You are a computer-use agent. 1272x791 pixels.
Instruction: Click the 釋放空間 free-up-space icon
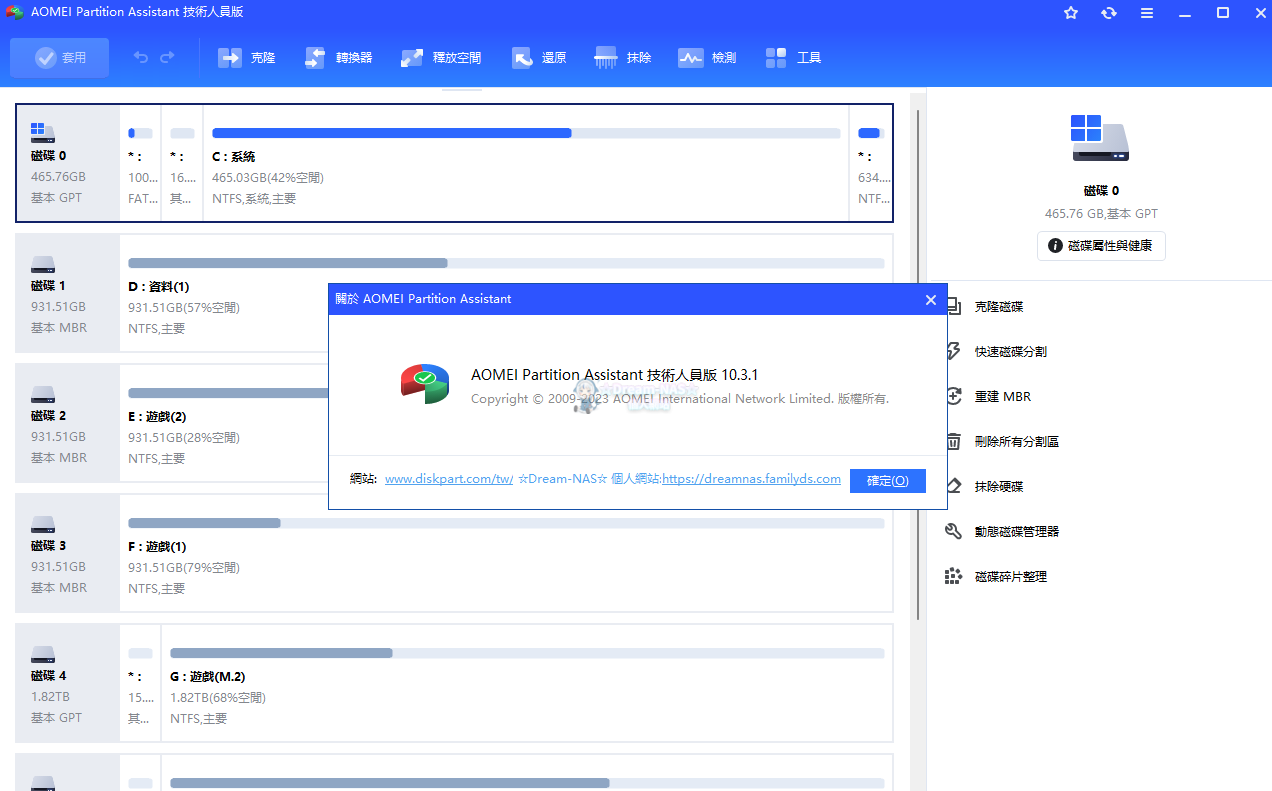pos(441,57)
